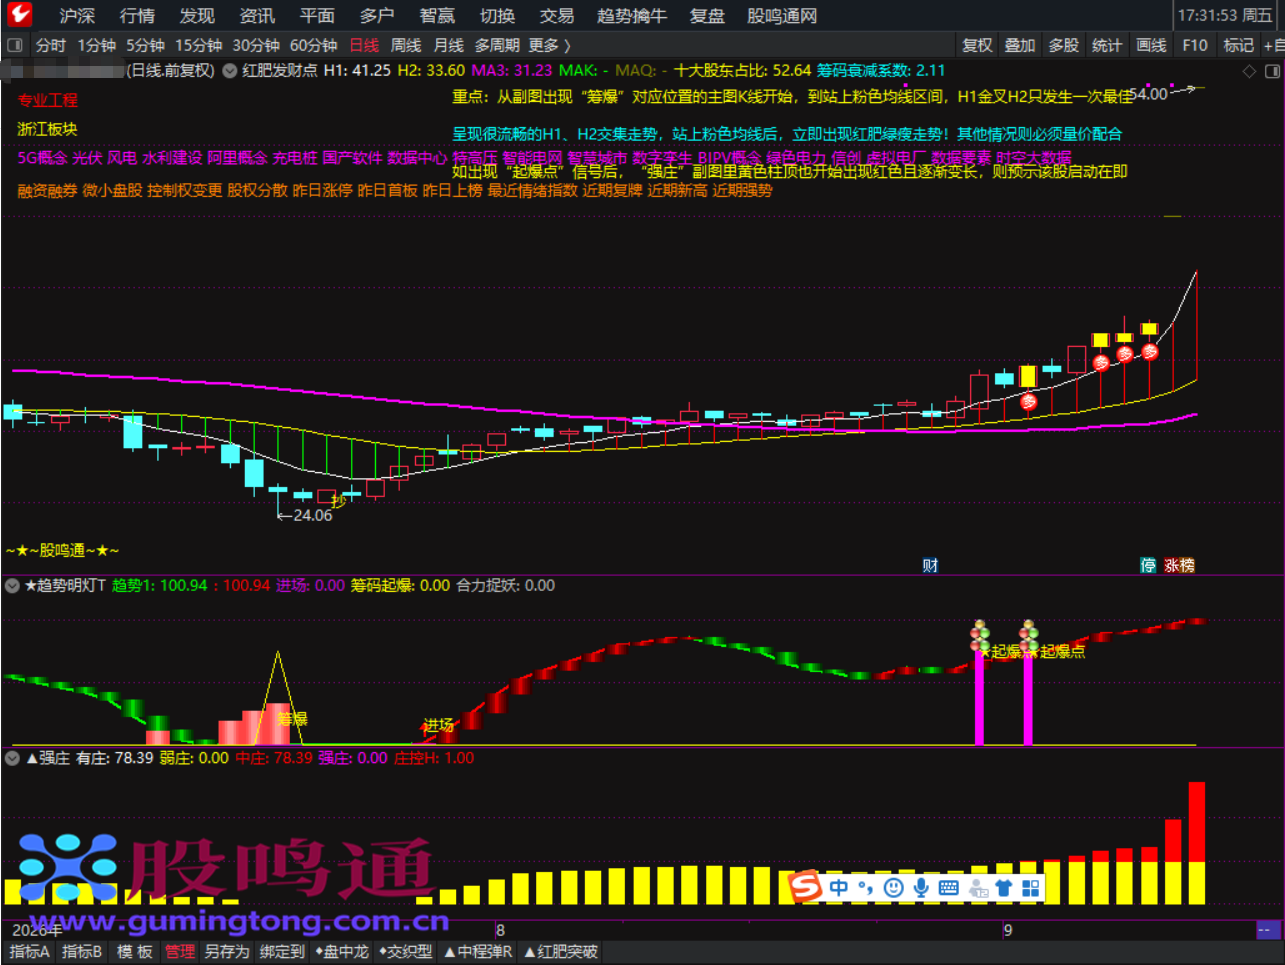Expand the ▲强庄 indicator dropdown arrow
Viewport: 1285px width, 965px height.
pyautogui.click(x=13, y=759)
